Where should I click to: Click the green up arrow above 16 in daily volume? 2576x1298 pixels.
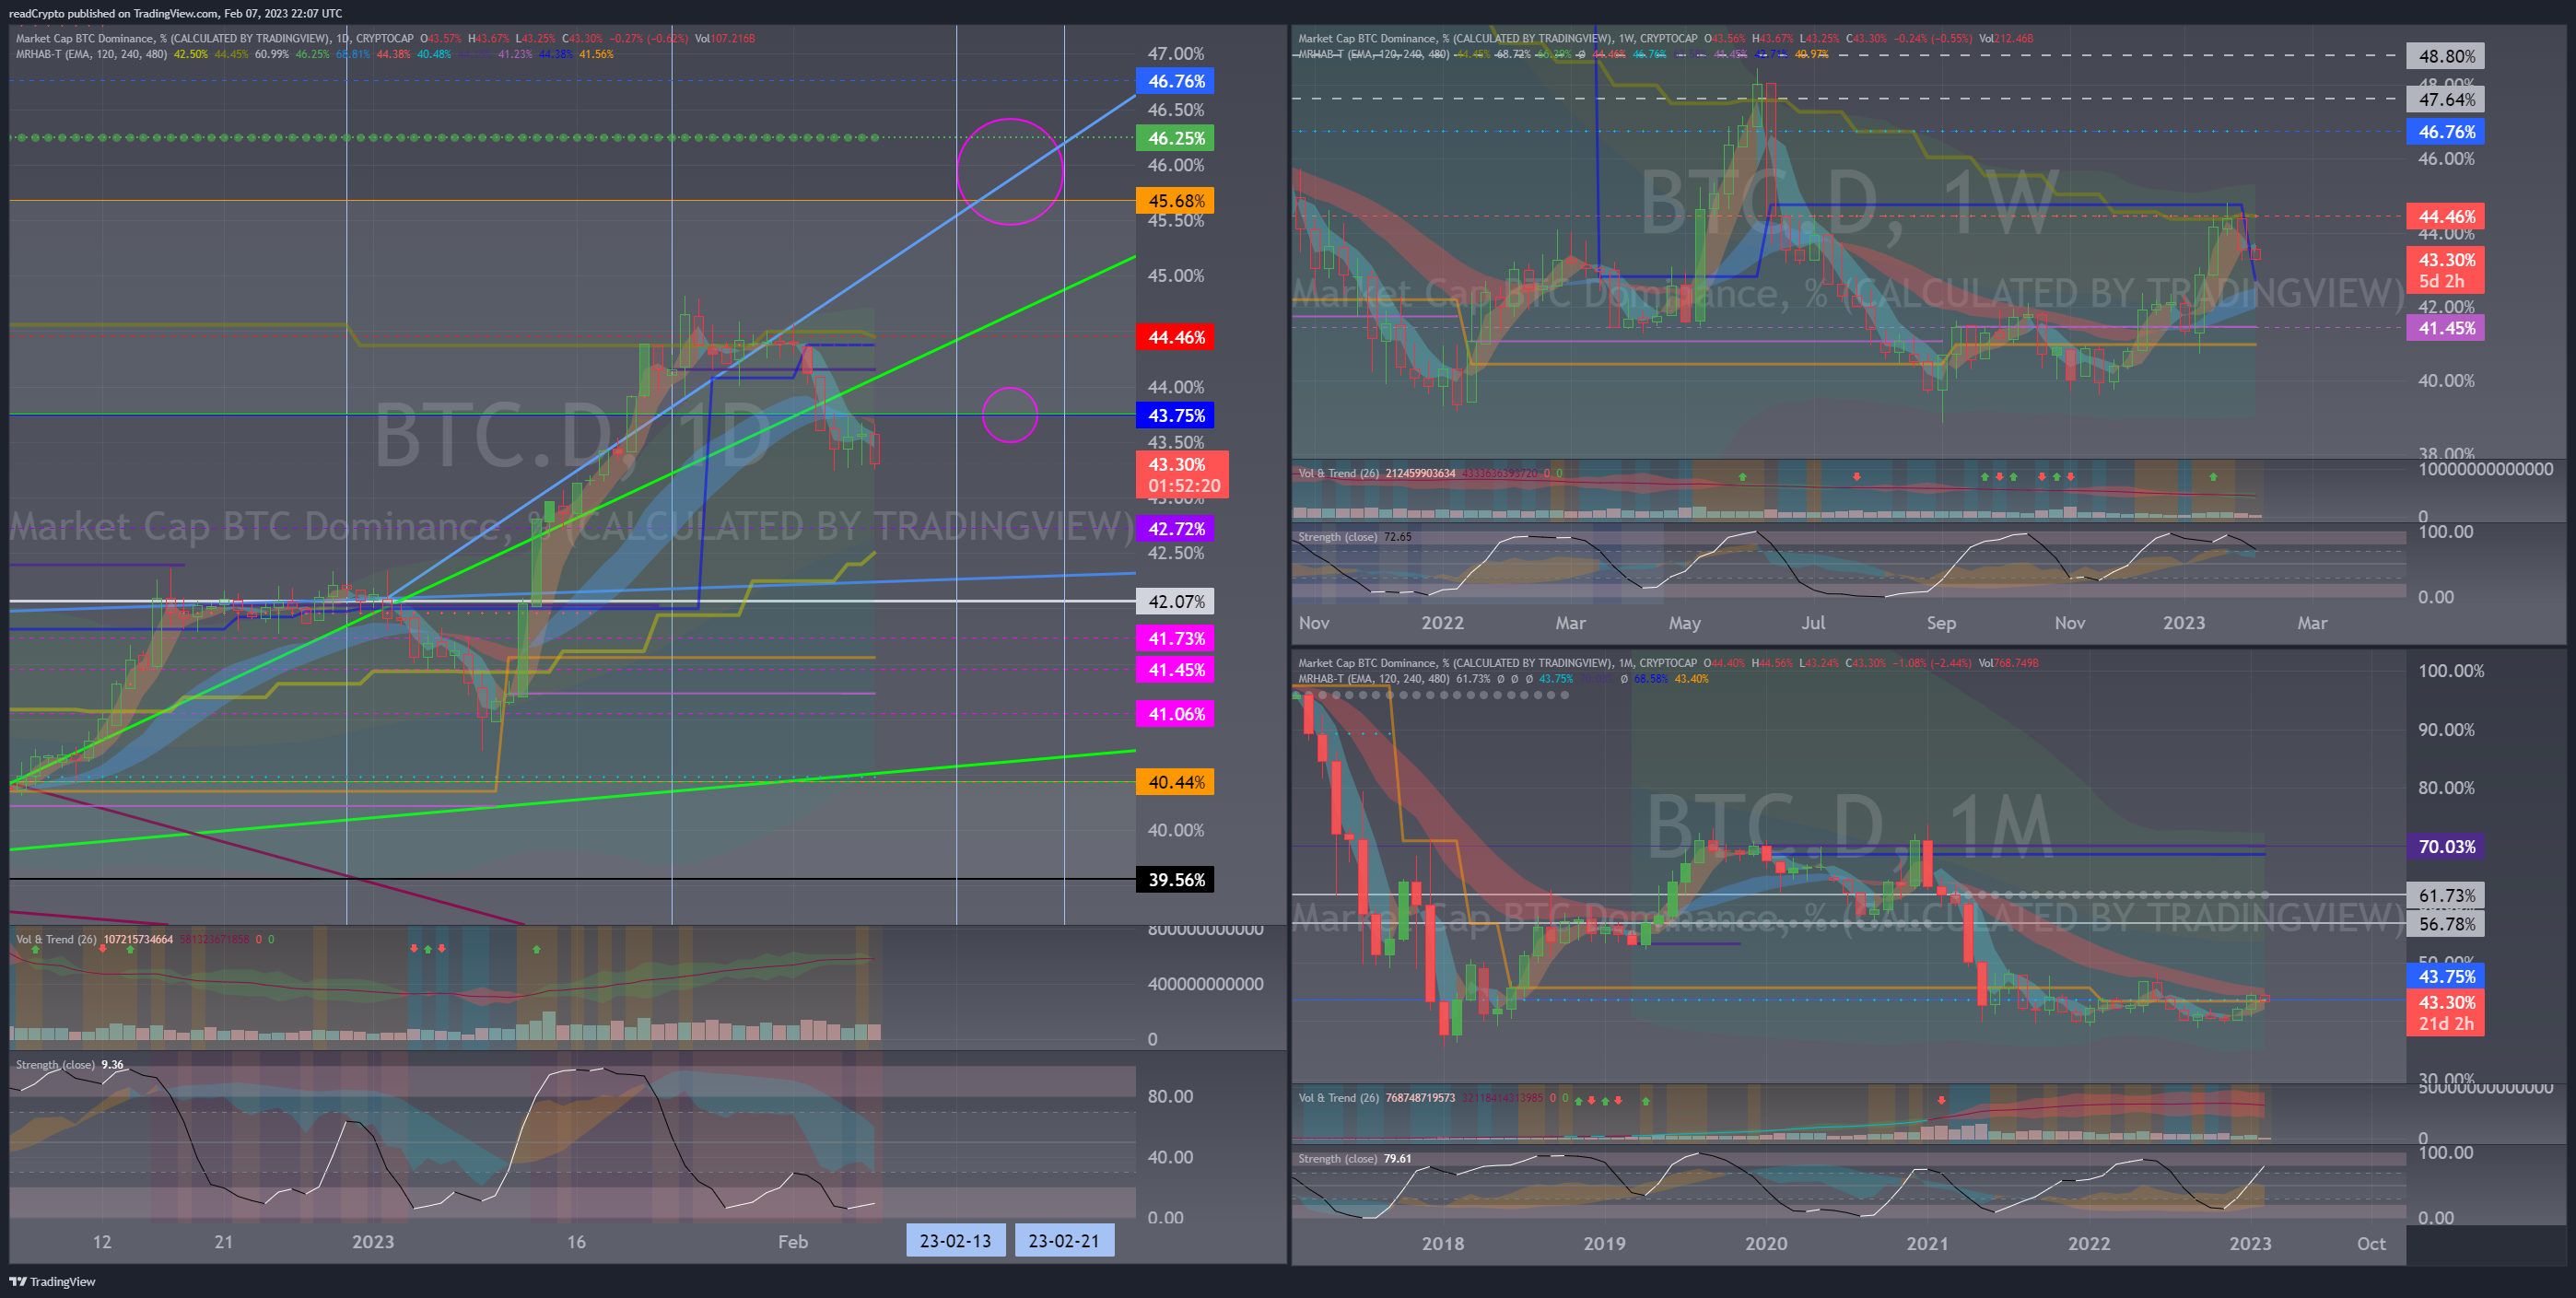[x=537, y=949]
